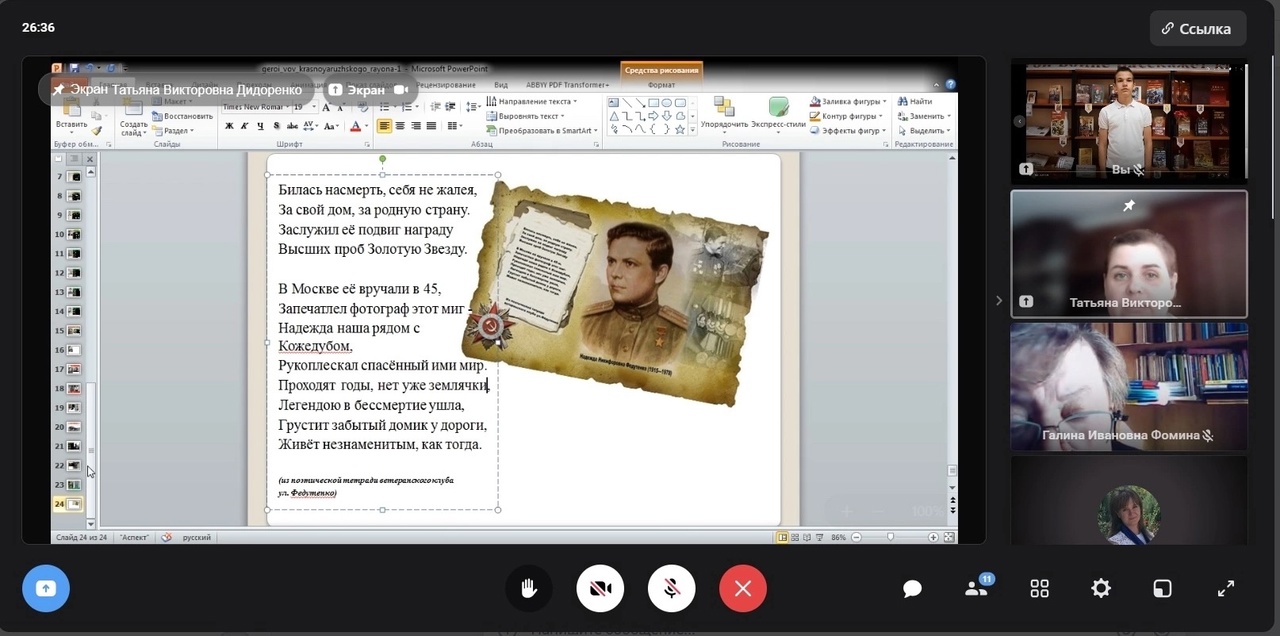Underline the selected text in PowerPoint

(260, 126)
